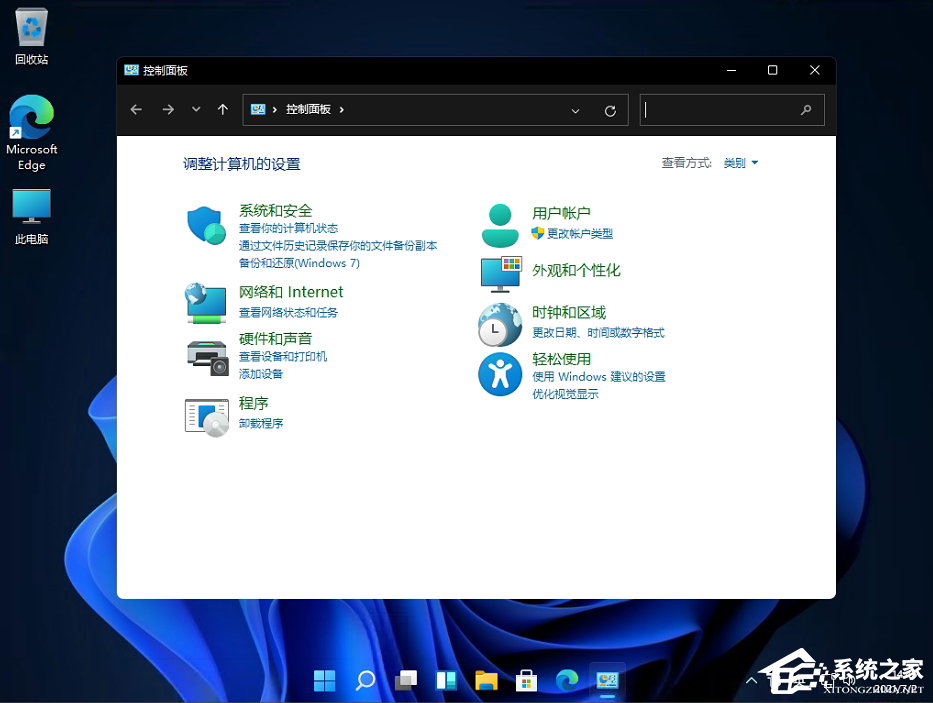Open 网络和 Internet settings
Image resolution: width=933 pixels, height=703 pixels.
point(206,302)
